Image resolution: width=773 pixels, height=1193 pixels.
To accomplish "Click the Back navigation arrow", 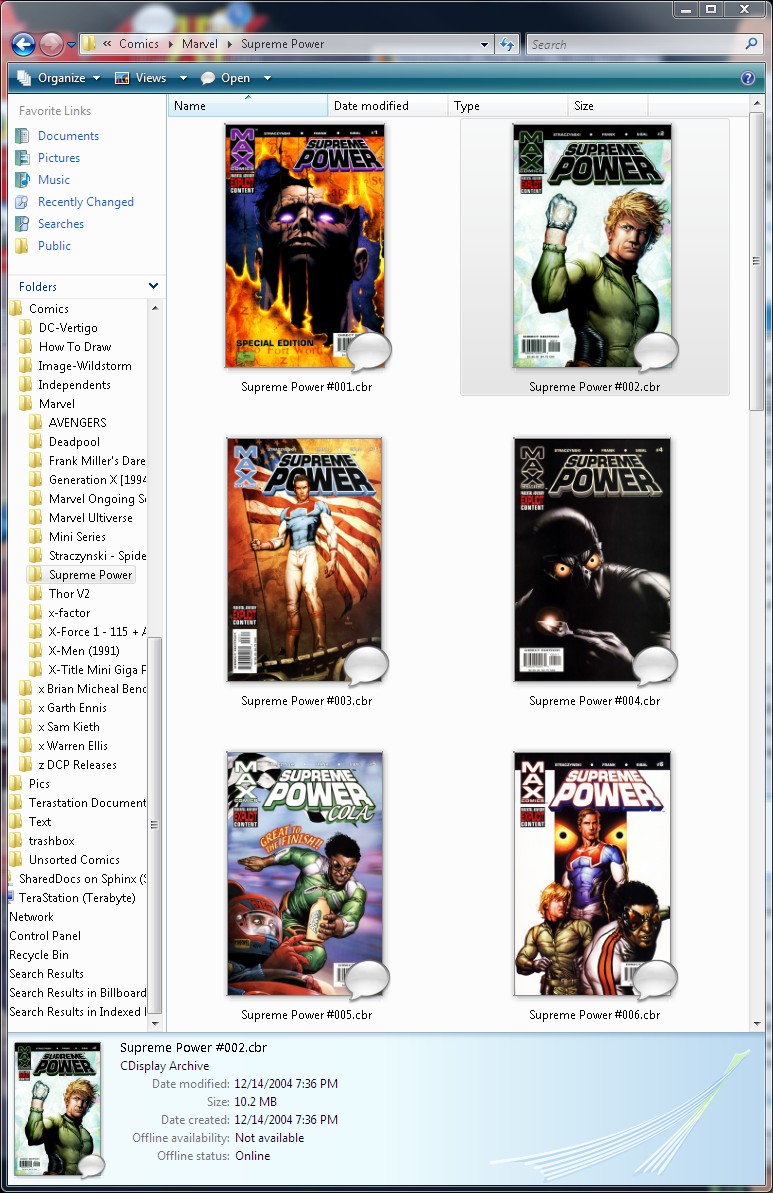I will click(24, 44).
